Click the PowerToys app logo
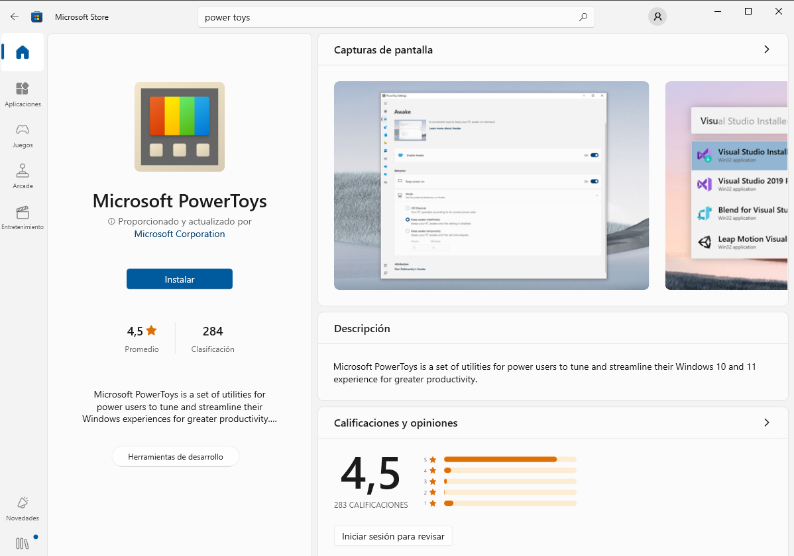 [180, 127]
